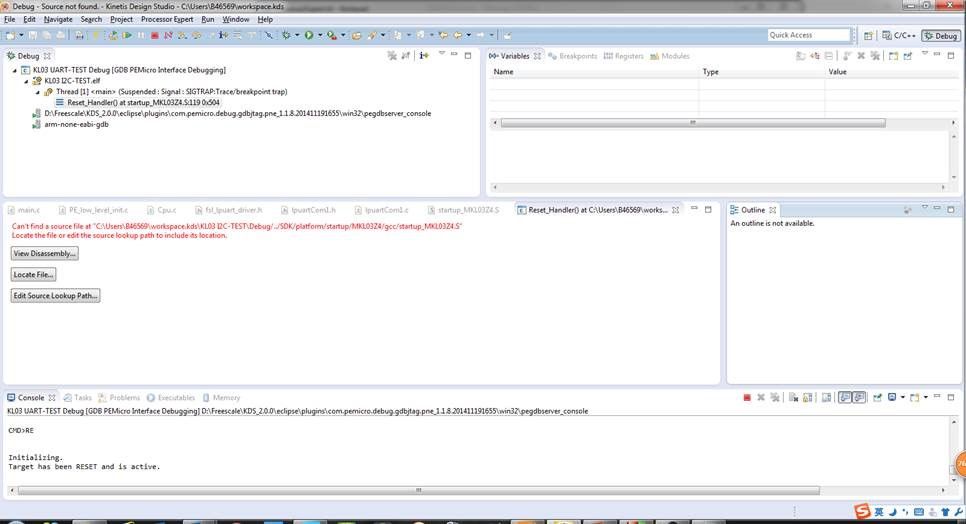Viewport: 966px width, 524px height.
Task: Collapse the Thread [1] main node
Action: pos(38,92)
